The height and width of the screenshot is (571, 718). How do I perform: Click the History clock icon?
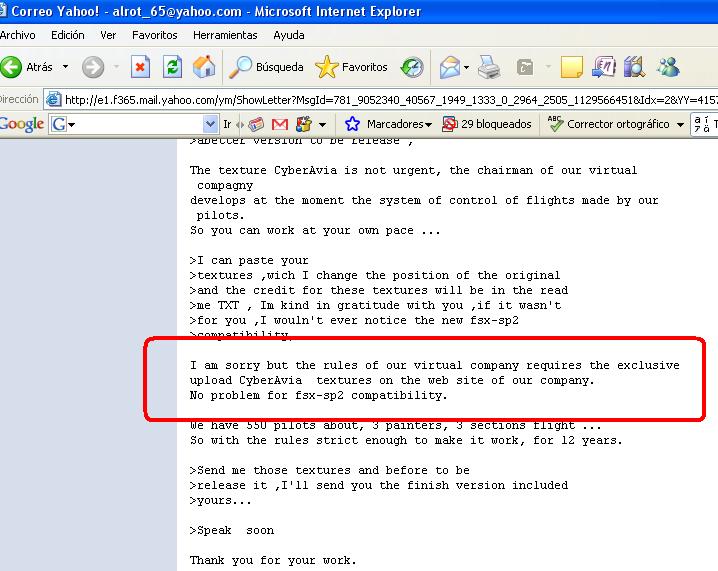coord(412,68)
